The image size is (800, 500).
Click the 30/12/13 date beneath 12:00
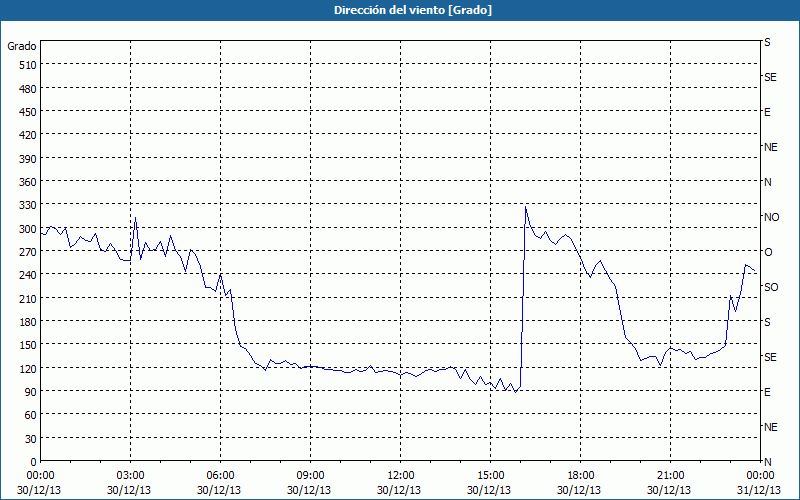point(399,490)
